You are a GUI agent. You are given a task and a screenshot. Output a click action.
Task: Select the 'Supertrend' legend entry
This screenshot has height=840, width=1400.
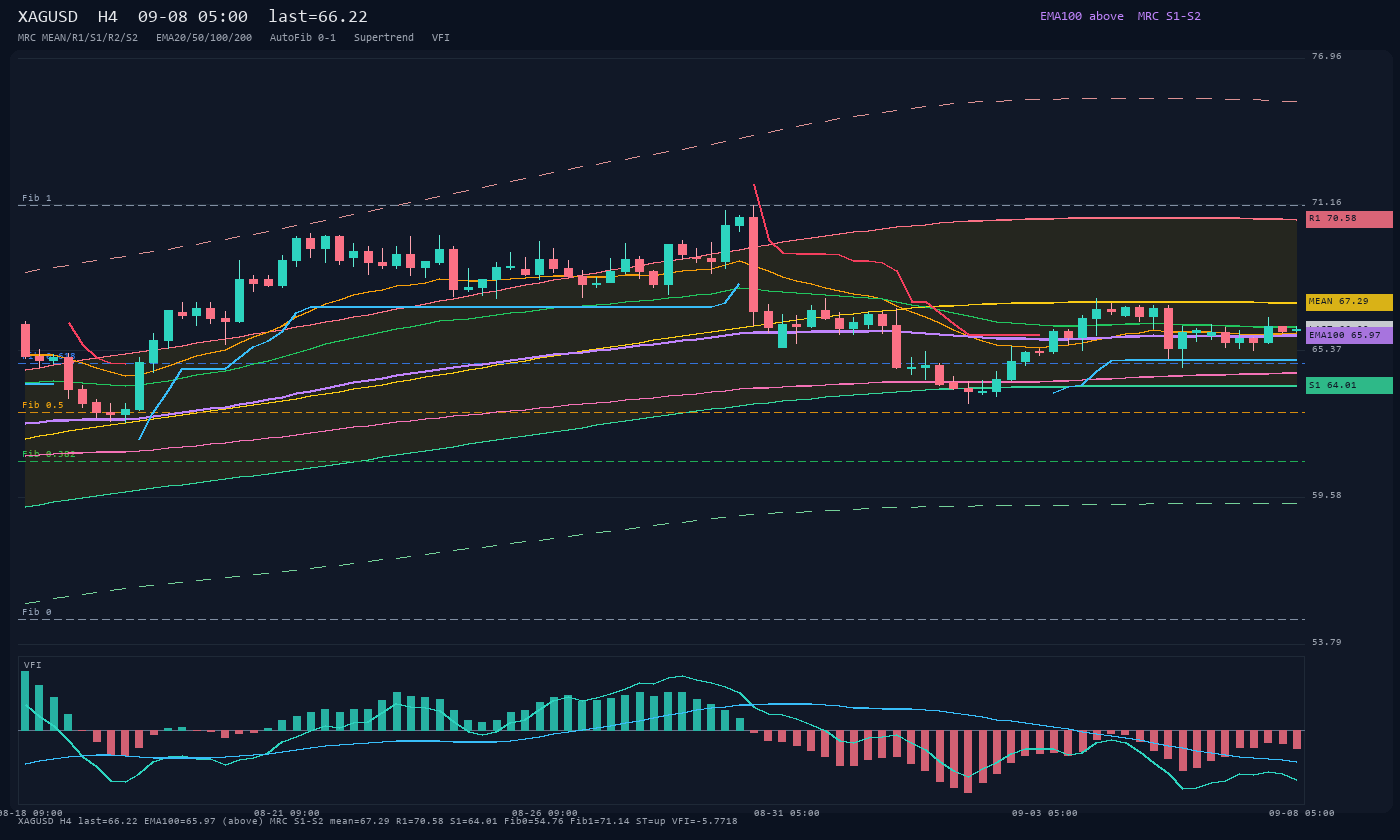384,38
